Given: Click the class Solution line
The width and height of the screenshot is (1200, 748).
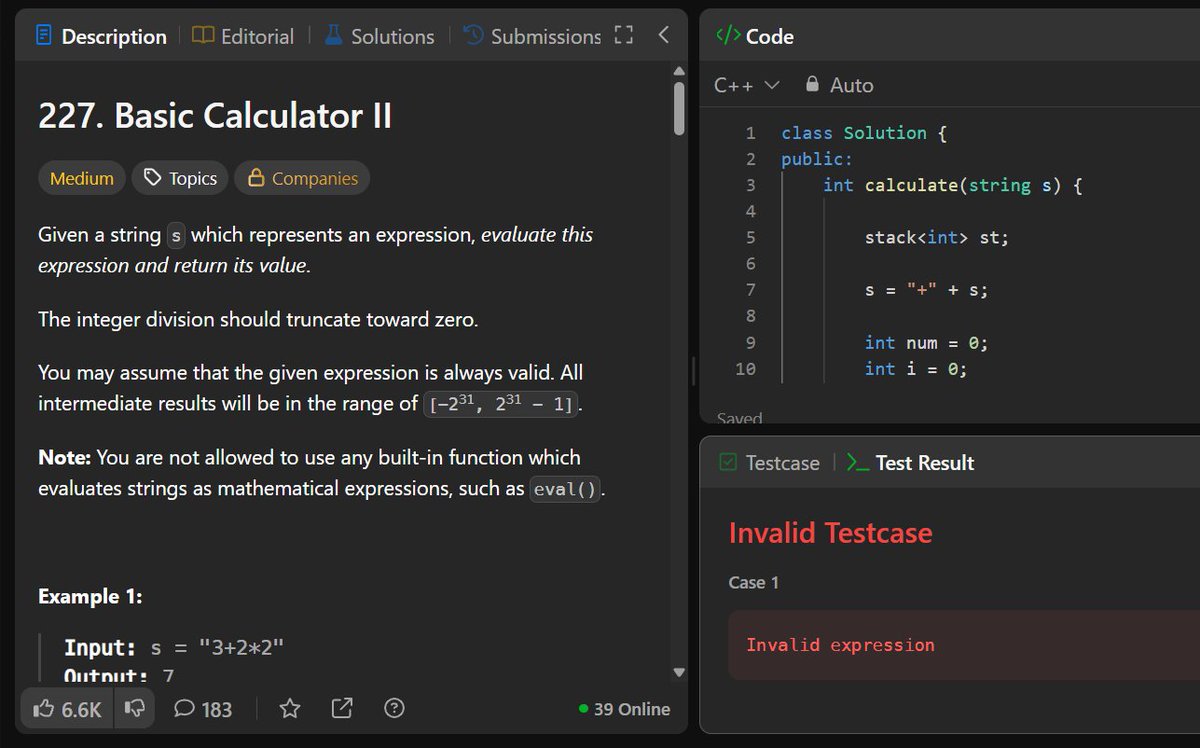Looking at the screenshot, I should pyautogui.click(x=865, y=133).
